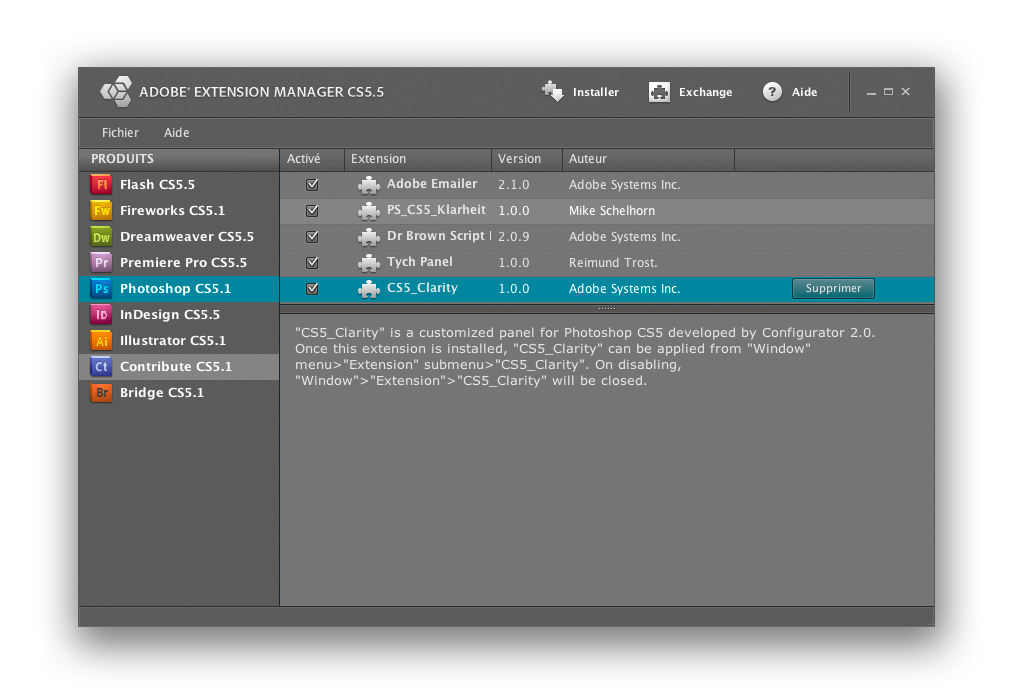Disable the Adobe Emailer extension checkbox
The width and height of the screenshot is (1020, 700).
(x=312, y=185)
